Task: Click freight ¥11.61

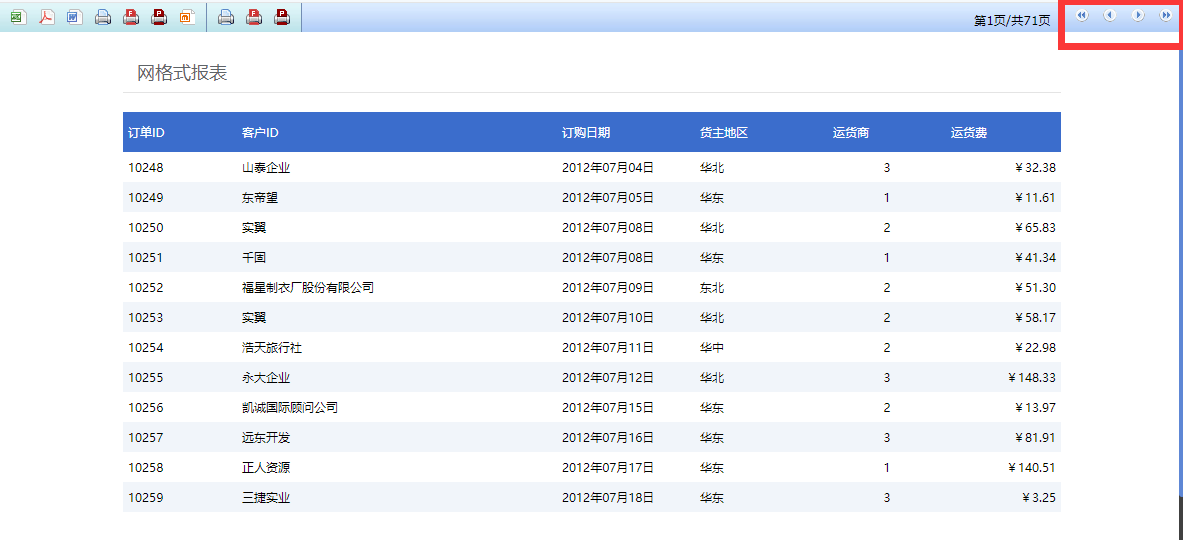Action: pyautogui.click(x=1035, y=198)
